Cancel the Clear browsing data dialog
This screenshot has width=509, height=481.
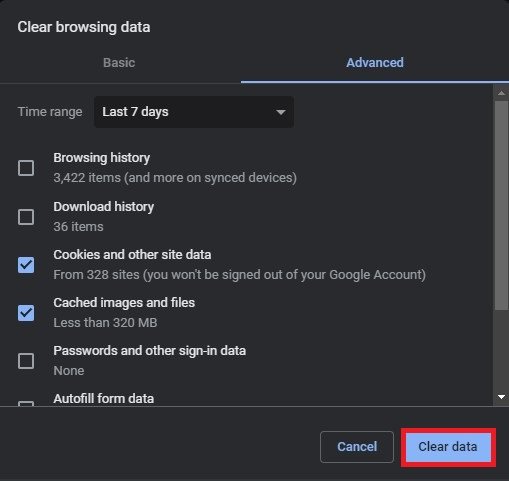357,447
